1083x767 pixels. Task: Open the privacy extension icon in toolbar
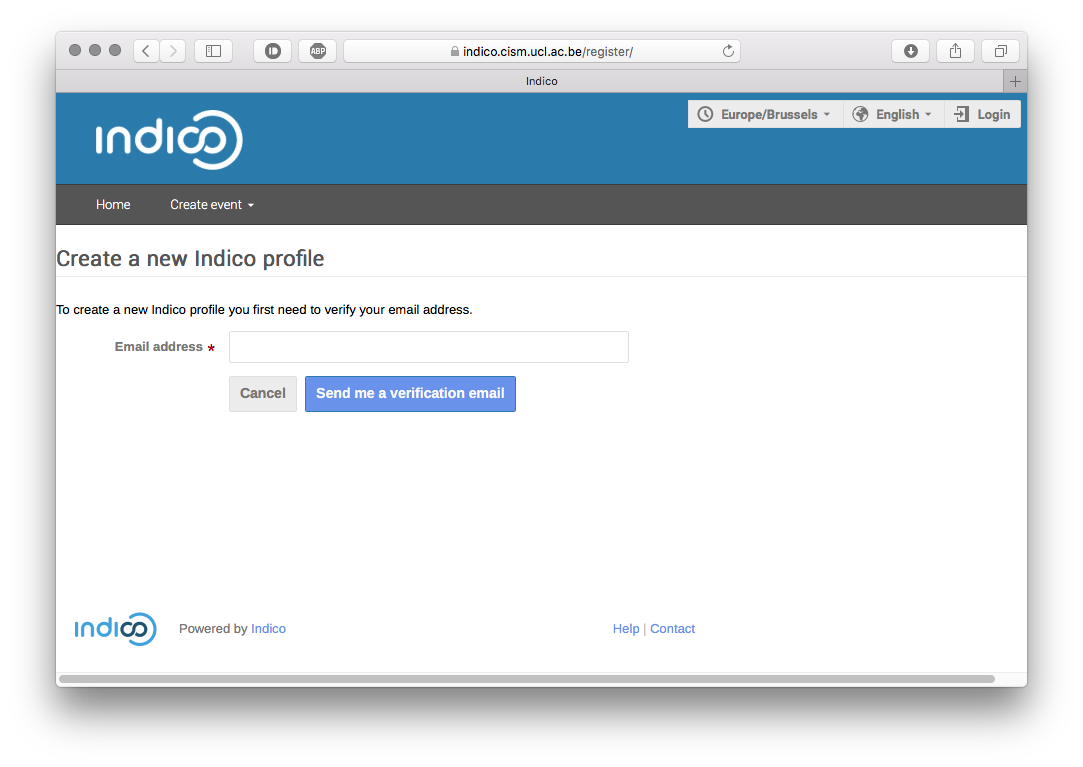[273, 51]
